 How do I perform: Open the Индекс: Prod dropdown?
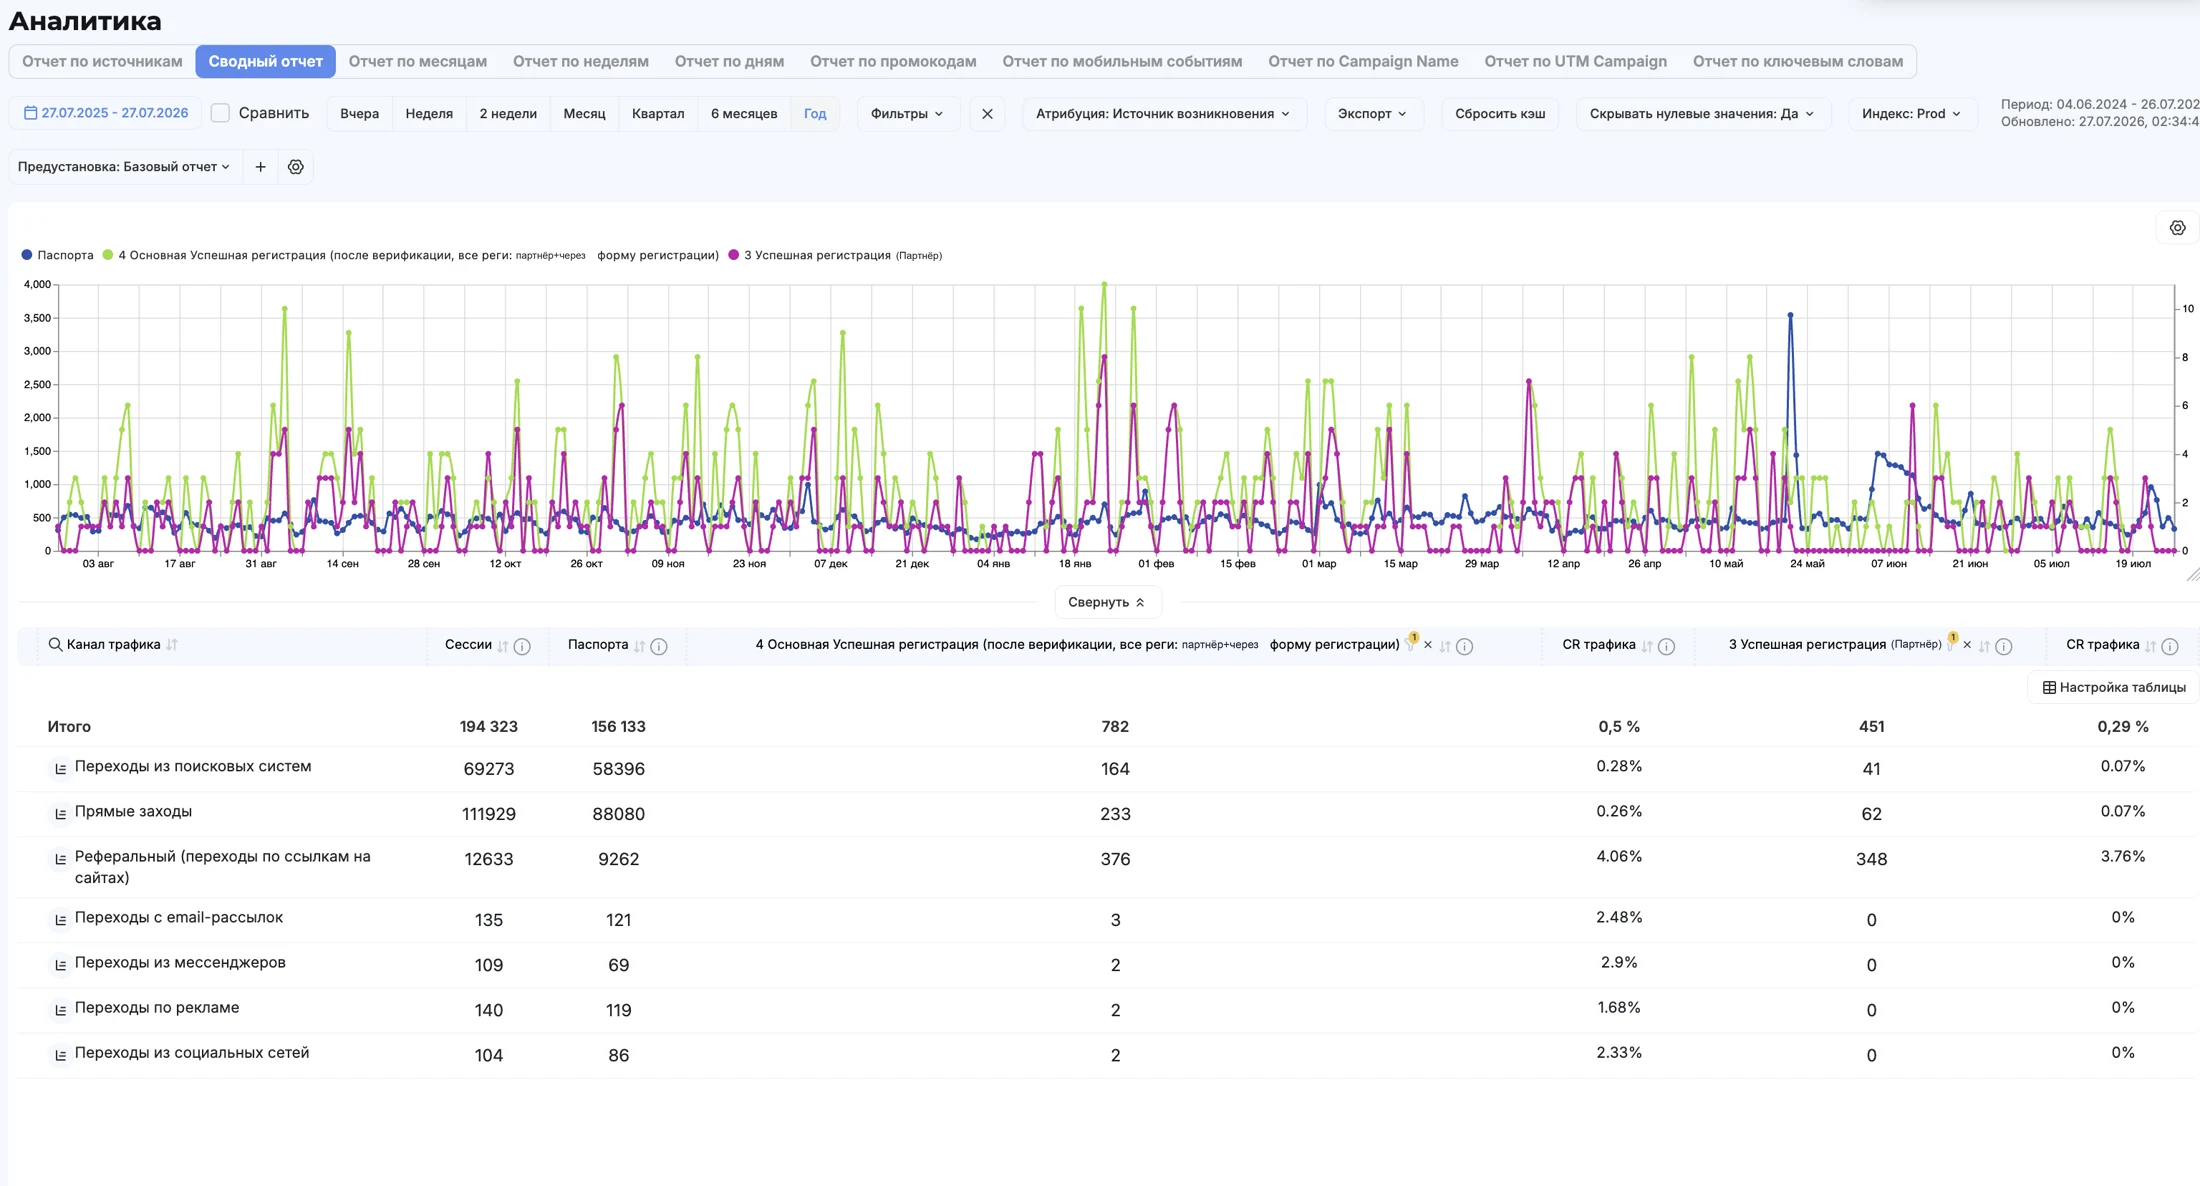1911,114
